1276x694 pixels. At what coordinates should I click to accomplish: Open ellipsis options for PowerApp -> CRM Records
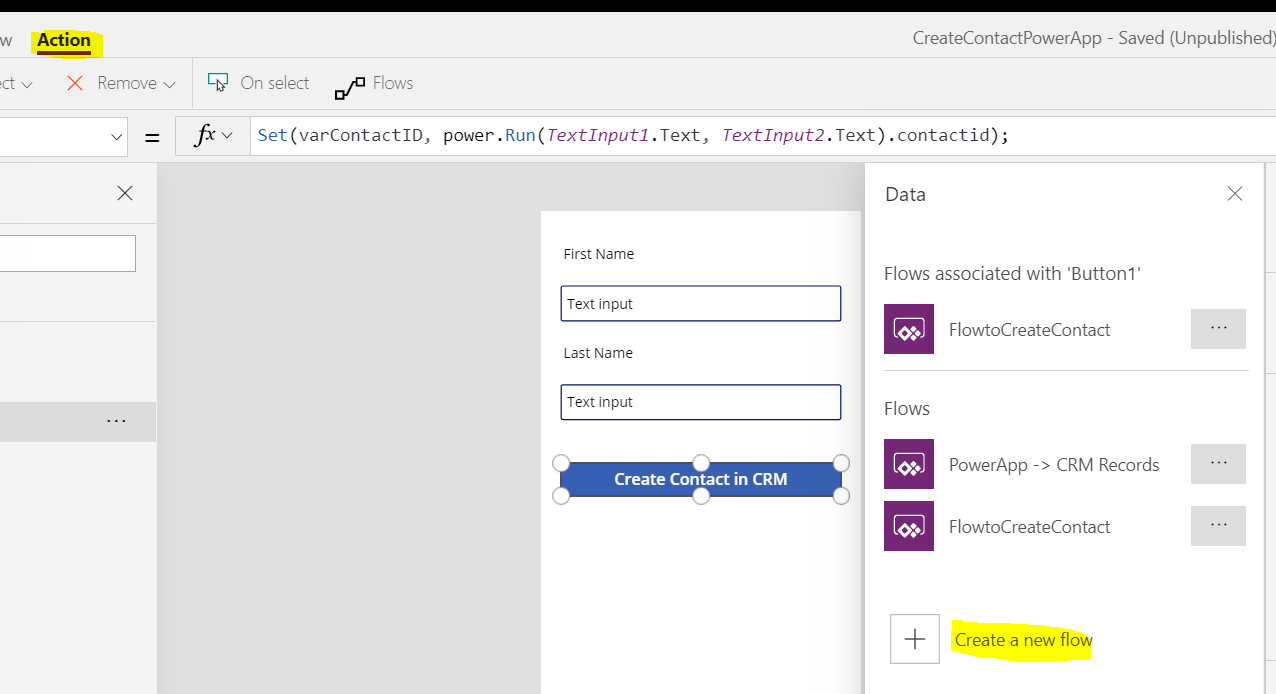(x=1218, y=463)
